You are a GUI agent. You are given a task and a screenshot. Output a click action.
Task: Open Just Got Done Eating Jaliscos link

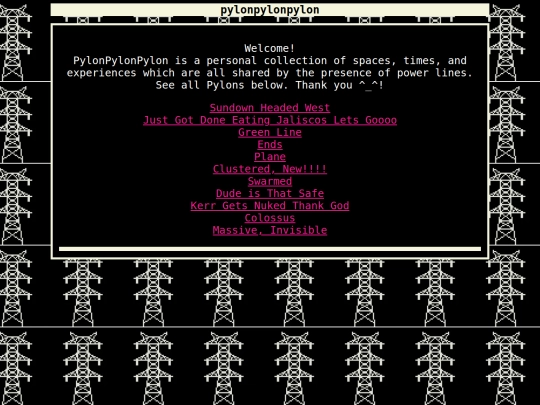270,120
